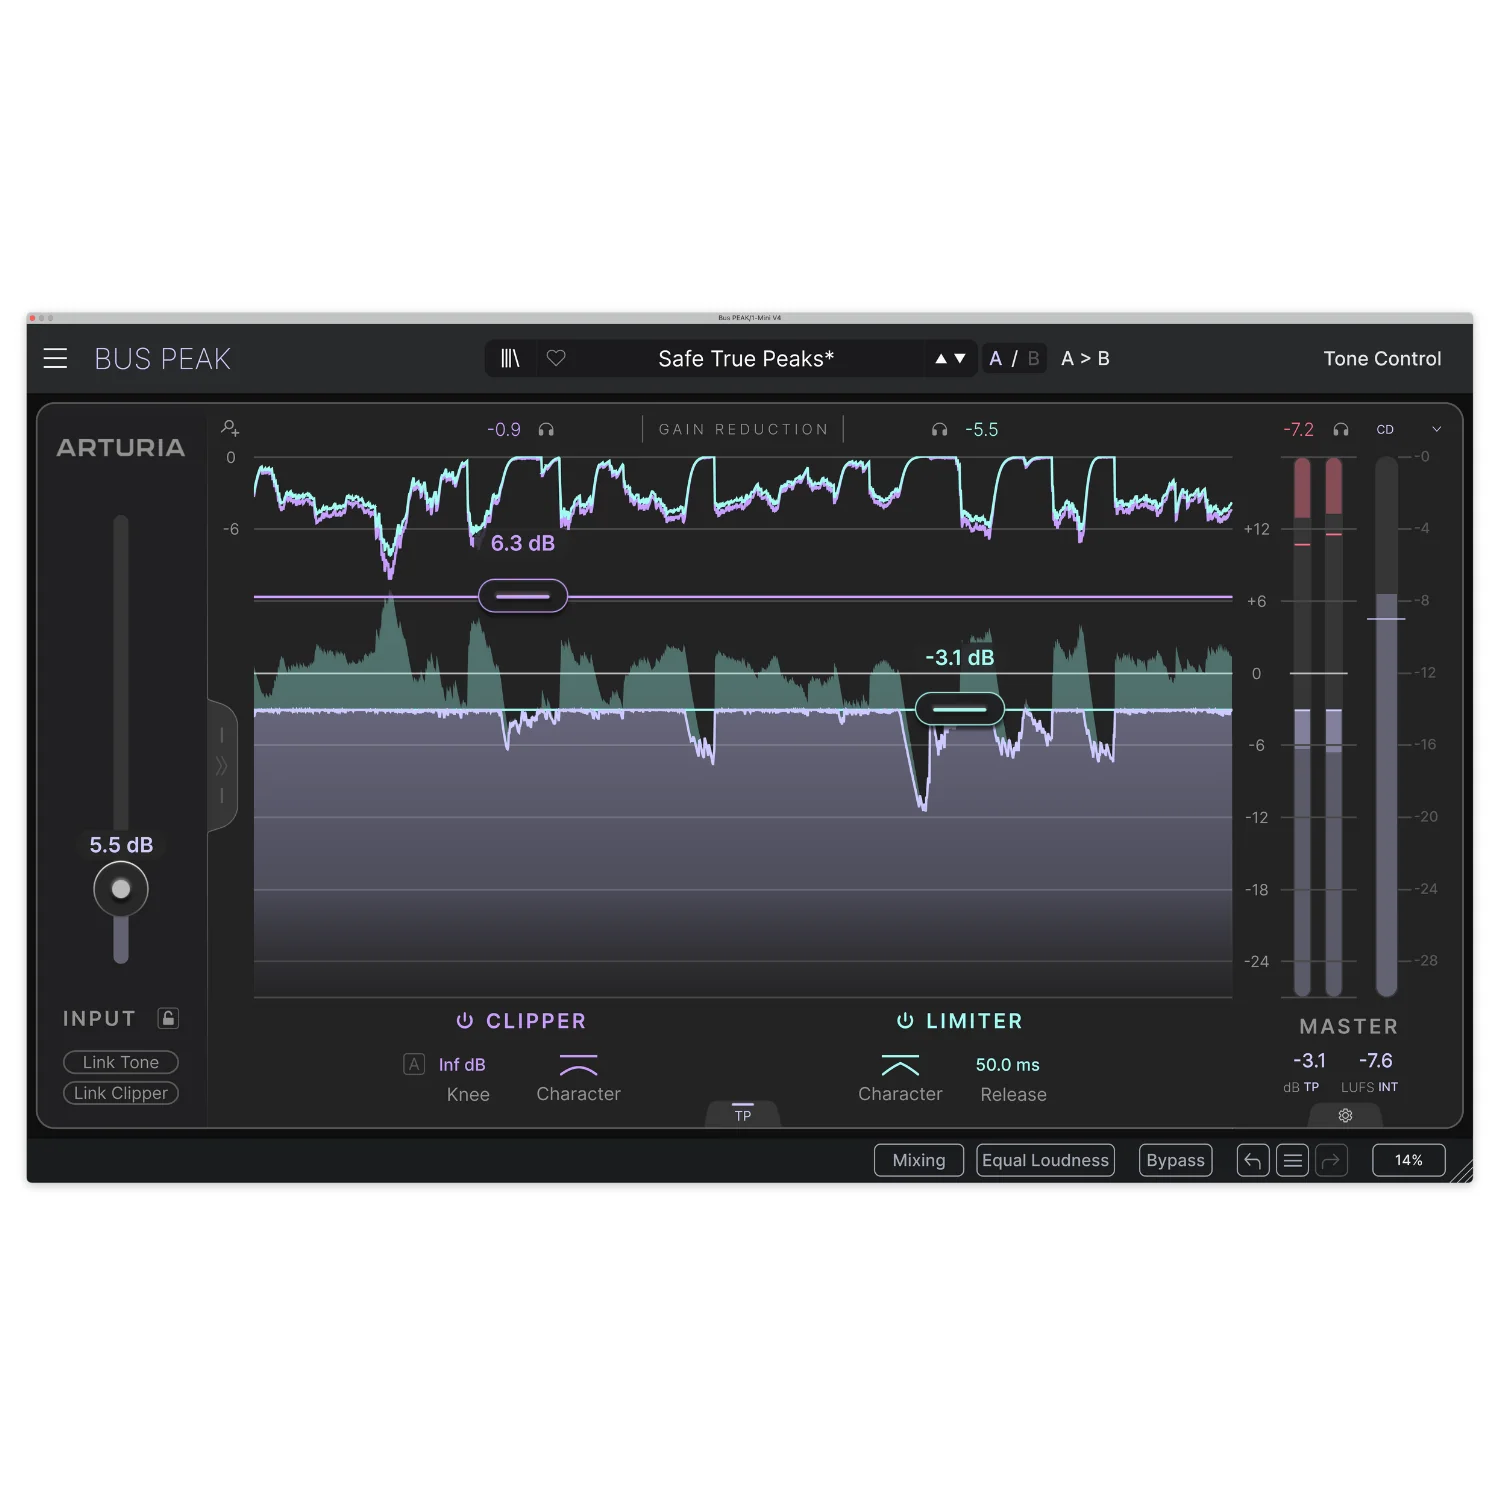Toggle master headphone listen icon

(x=1341, y=429)
